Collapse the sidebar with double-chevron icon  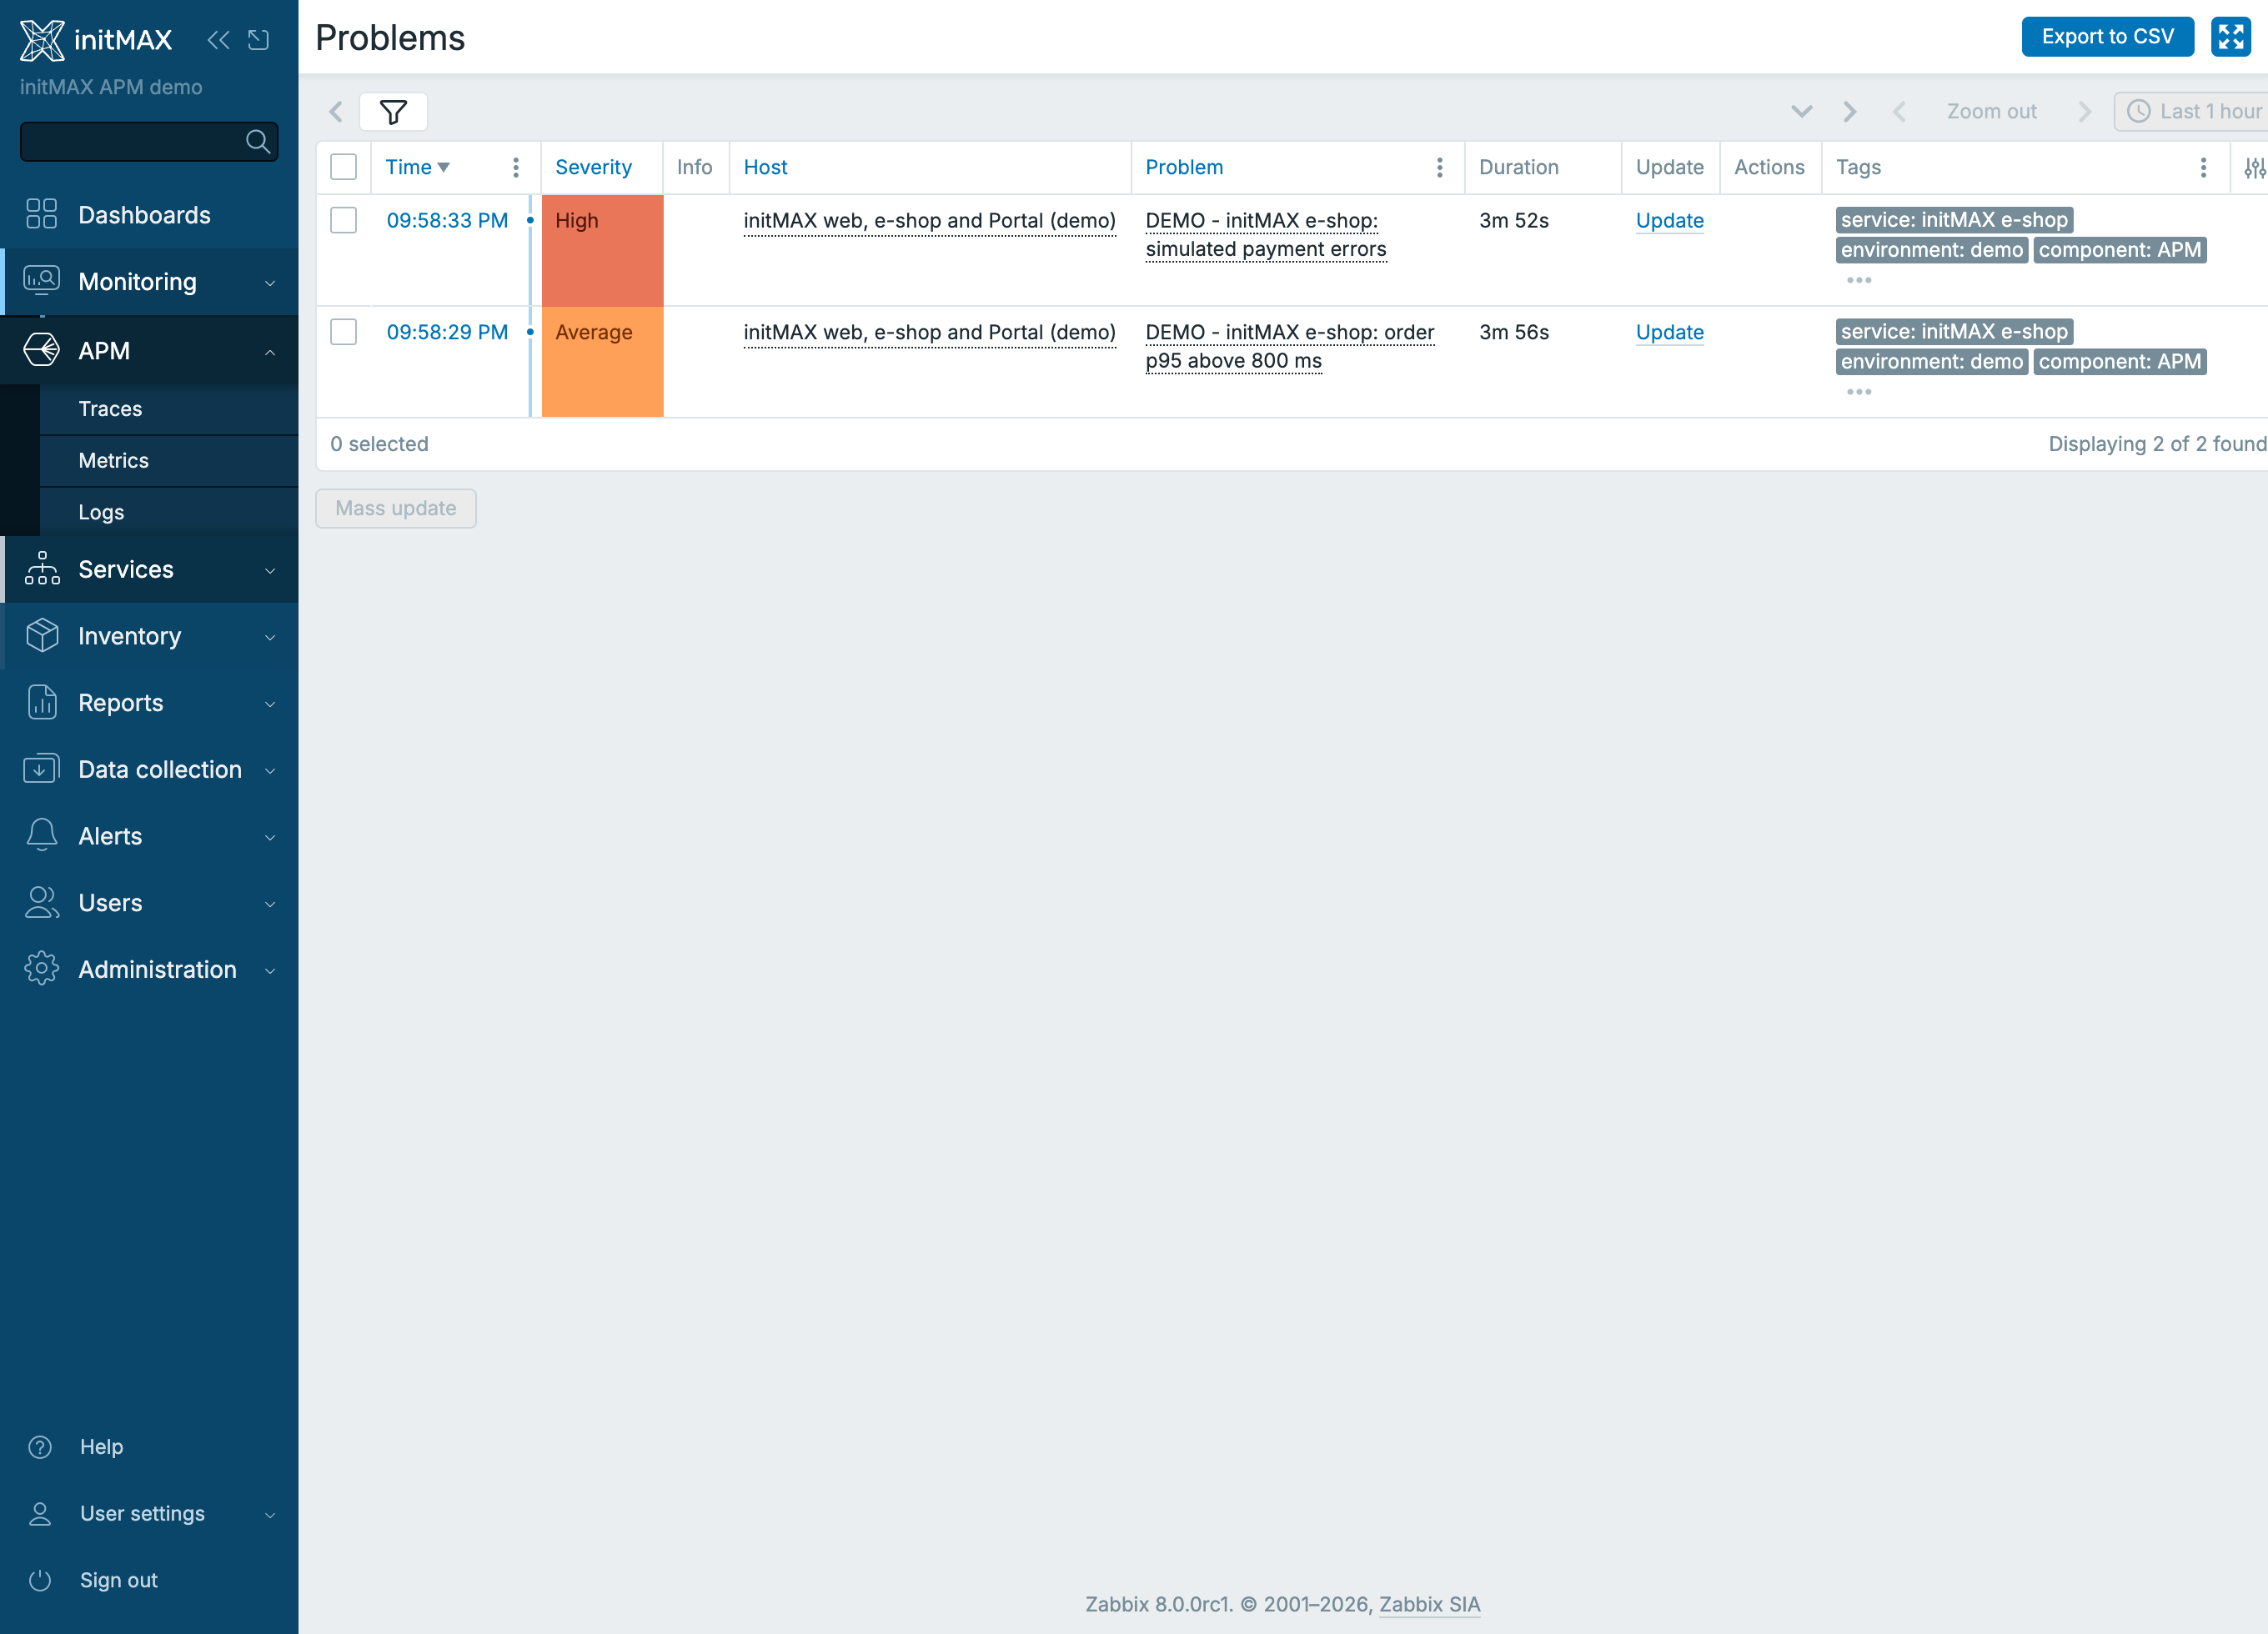(218, 39)
